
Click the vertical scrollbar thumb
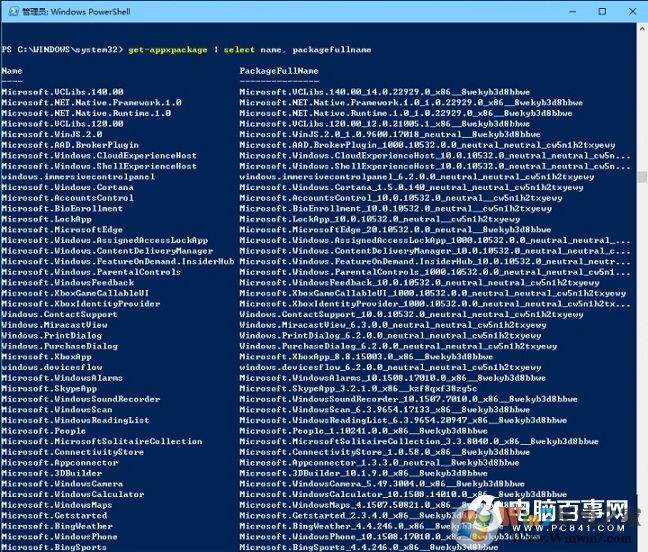(642, 177)
